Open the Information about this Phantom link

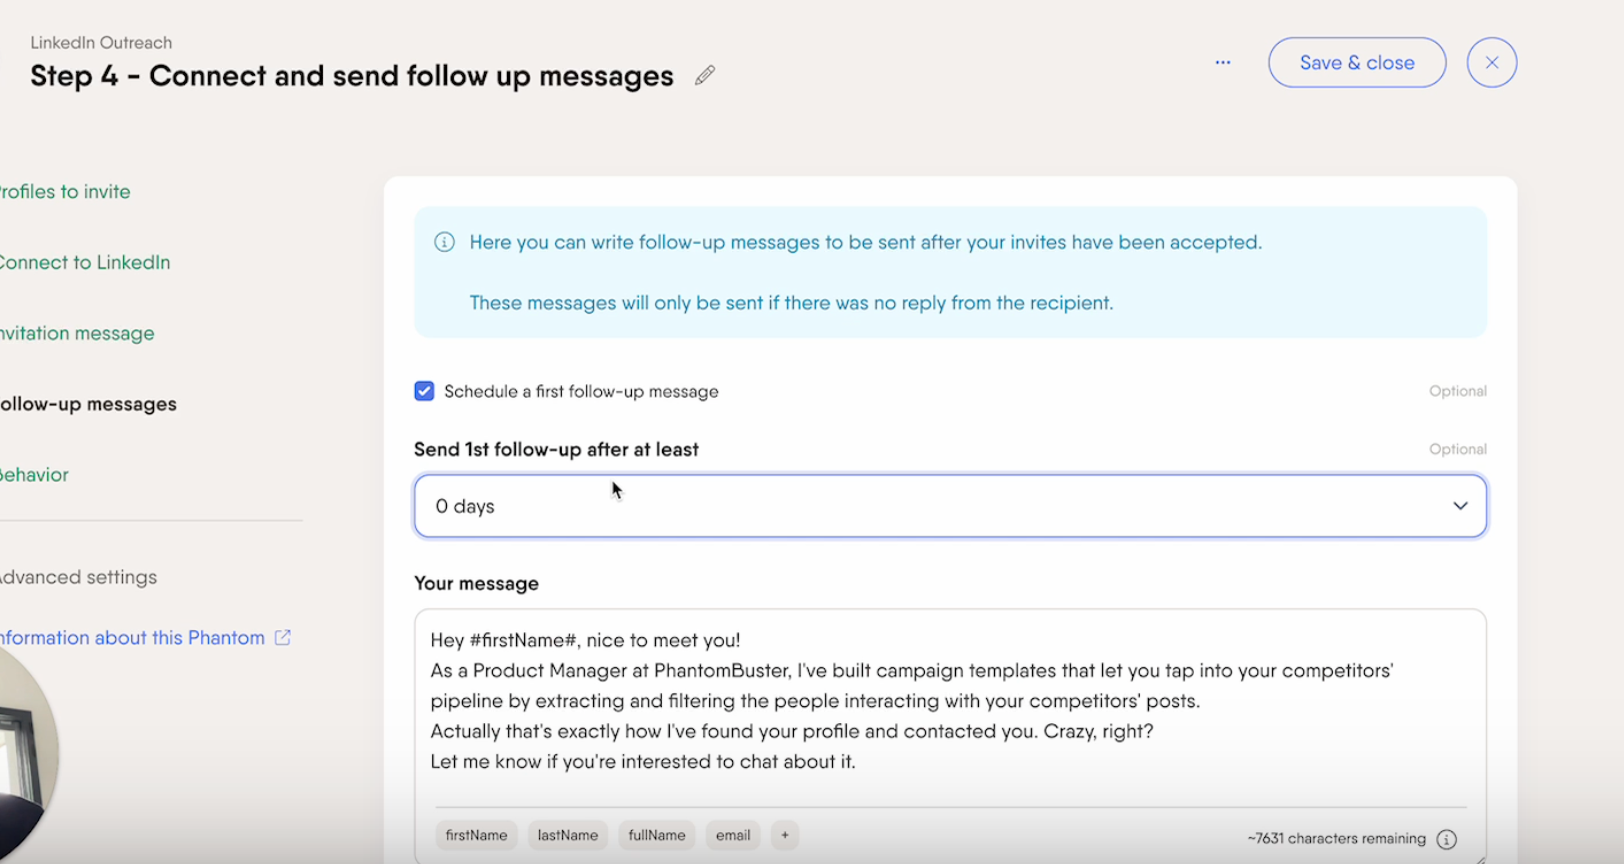(x=132, y=637)
